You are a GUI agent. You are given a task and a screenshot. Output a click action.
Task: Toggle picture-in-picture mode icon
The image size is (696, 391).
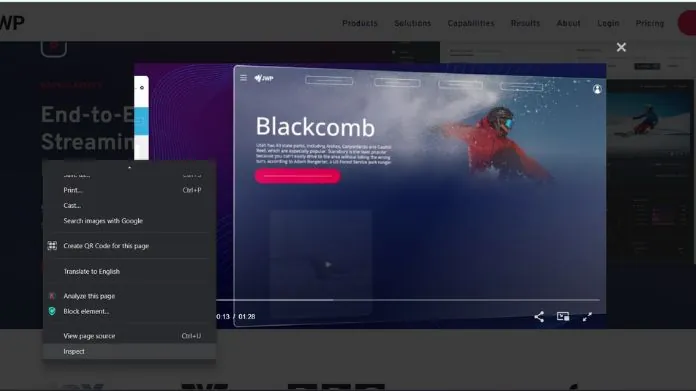click(x=563, y=316)
